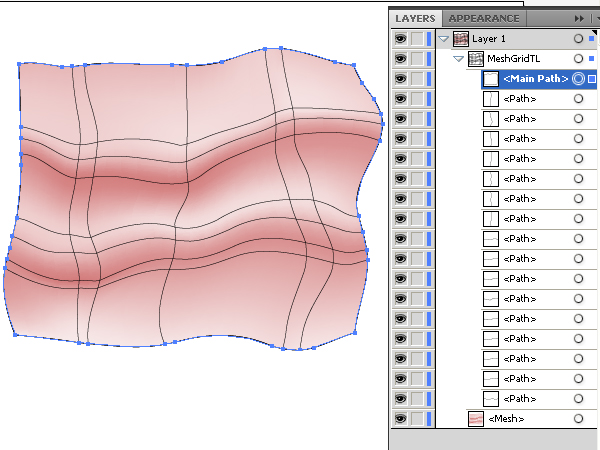The height and width of the screenshot is (450, 600).
Task: Toggle visibility of Layer 1
Action: tap(401, 39)
